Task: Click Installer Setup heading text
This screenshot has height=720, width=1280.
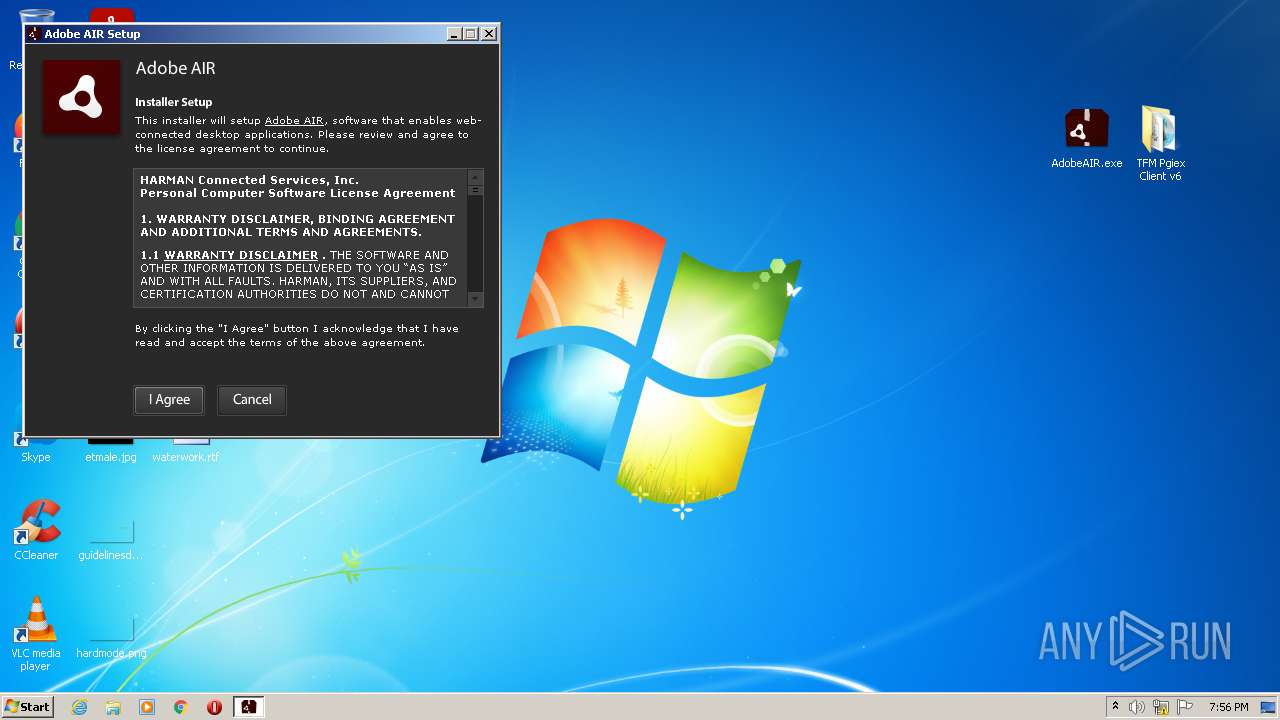Action: click(174, 102)
